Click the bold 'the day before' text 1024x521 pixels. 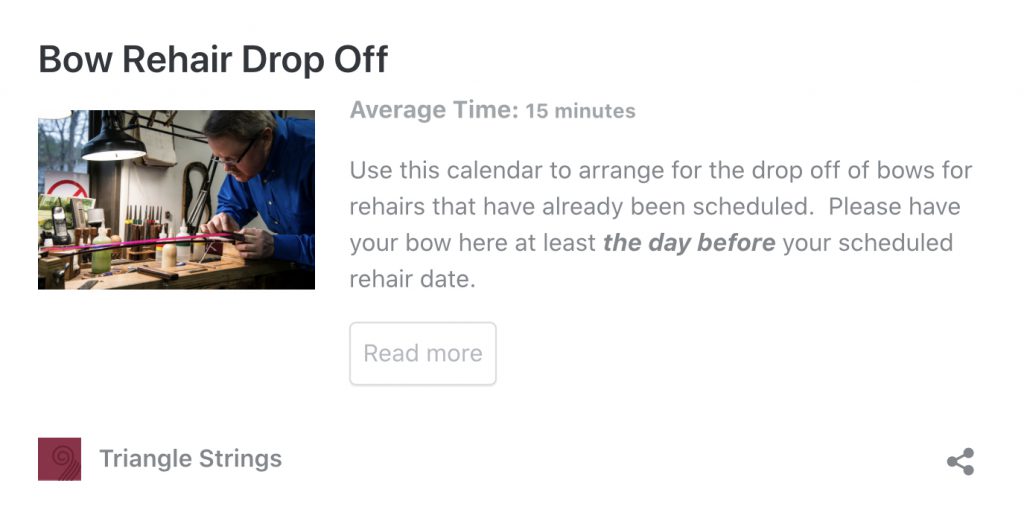click(689, 243)
